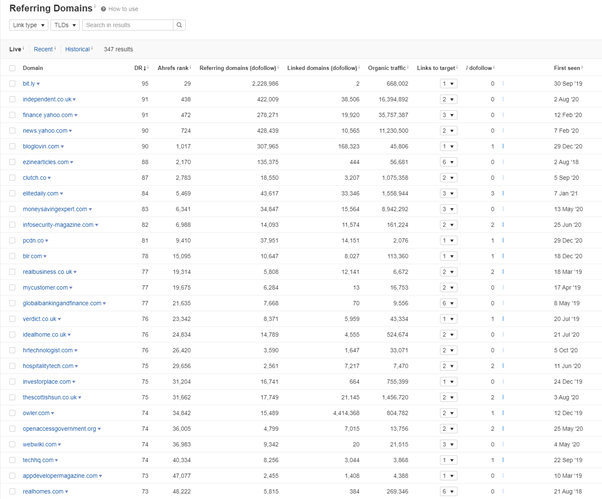The height and width of the screenshot is (499, 602).
Task: Open the globalbankingandfinance.com domain link
Action: tap(62, 303)
